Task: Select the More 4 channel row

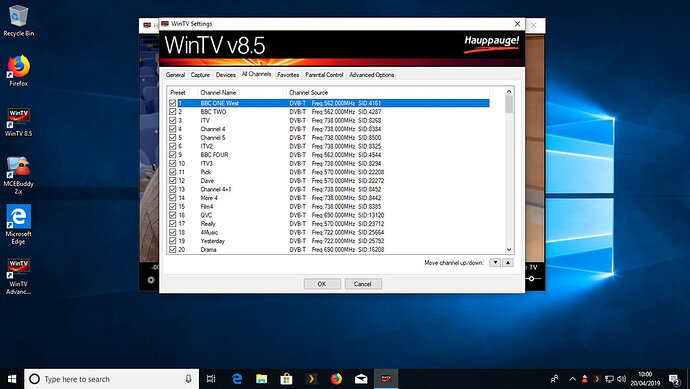Action: pos(328,198)
